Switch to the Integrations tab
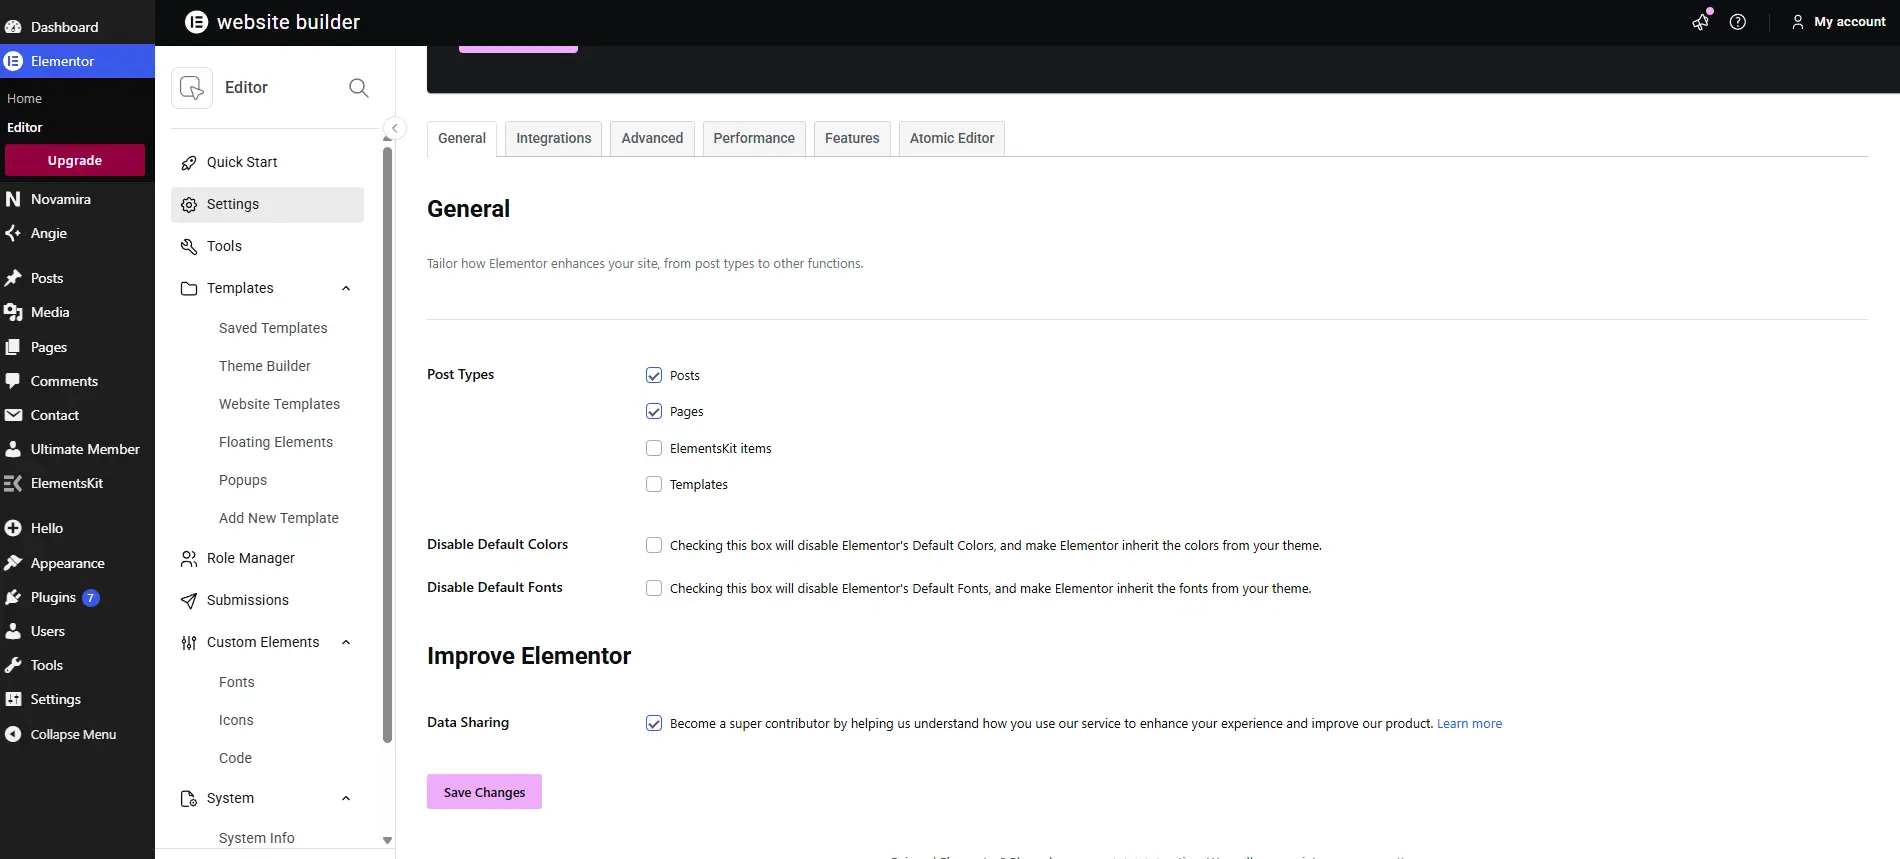Viewport: 1900px width, 859px height. coord(553,138)
